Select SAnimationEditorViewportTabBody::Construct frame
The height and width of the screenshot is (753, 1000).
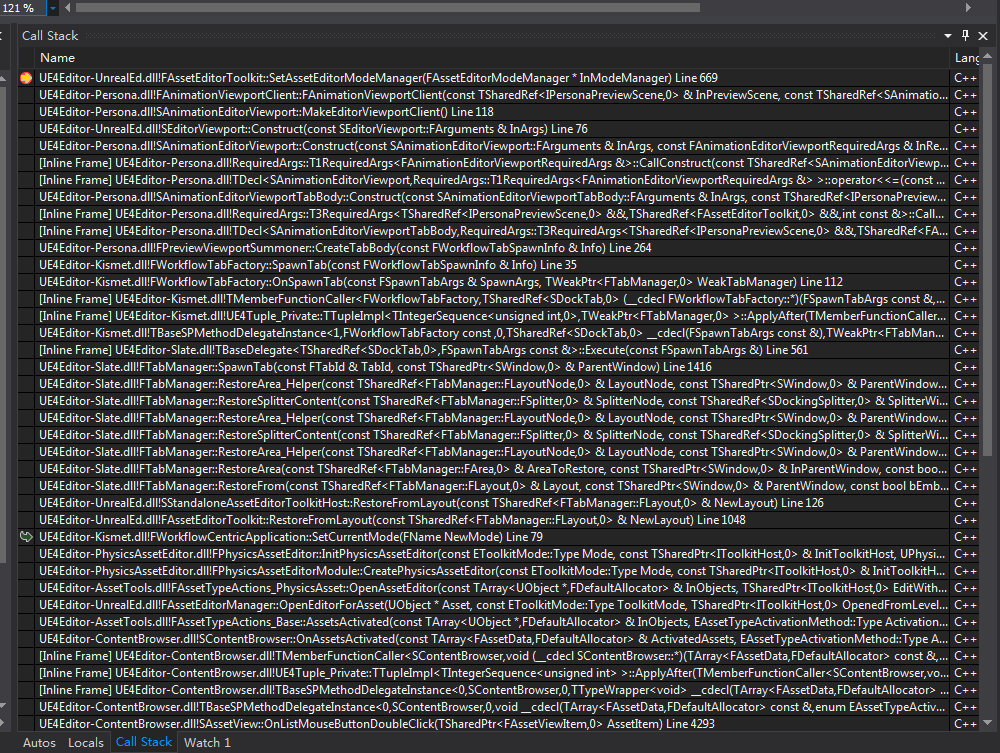click(493, 197)
